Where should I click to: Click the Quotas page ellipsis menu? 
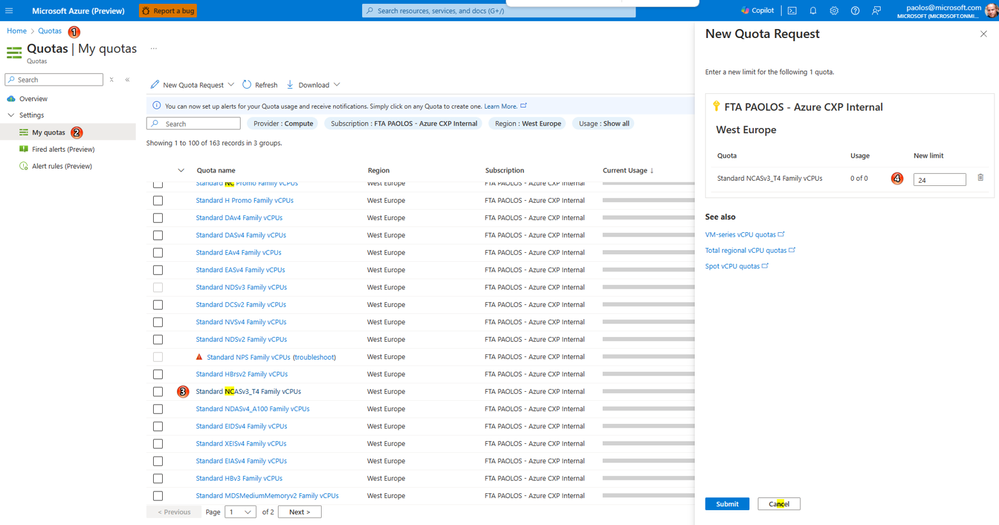click(154, 48)
